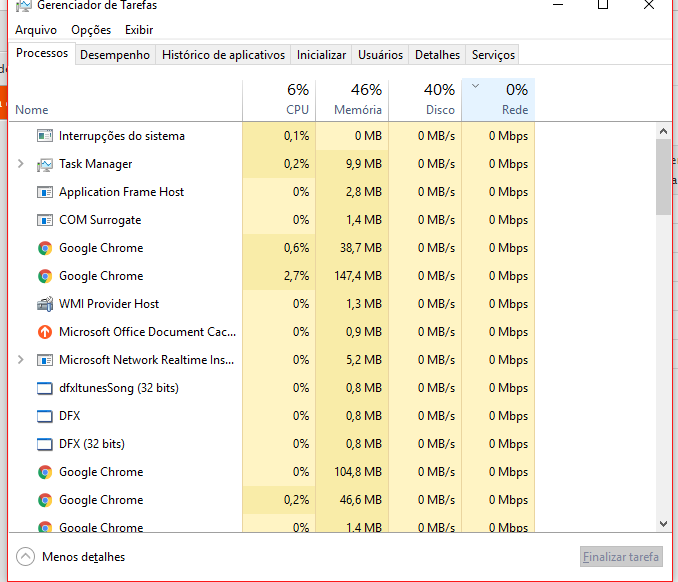678x582 pixels.
Task: Click the Chrome icon on the 104,8 MB row
Action: [x=45, y=472]
